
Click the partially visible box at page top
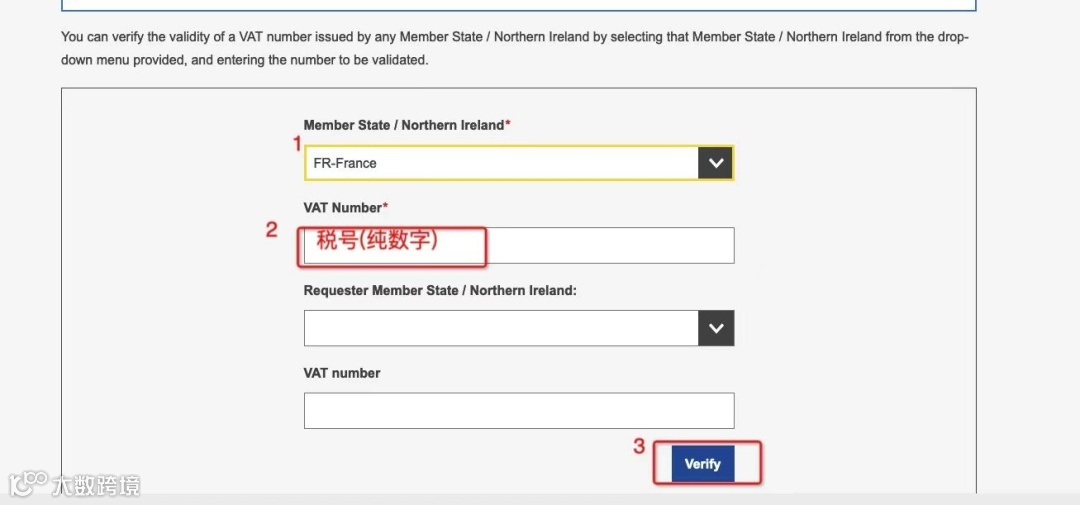point(519,5)
